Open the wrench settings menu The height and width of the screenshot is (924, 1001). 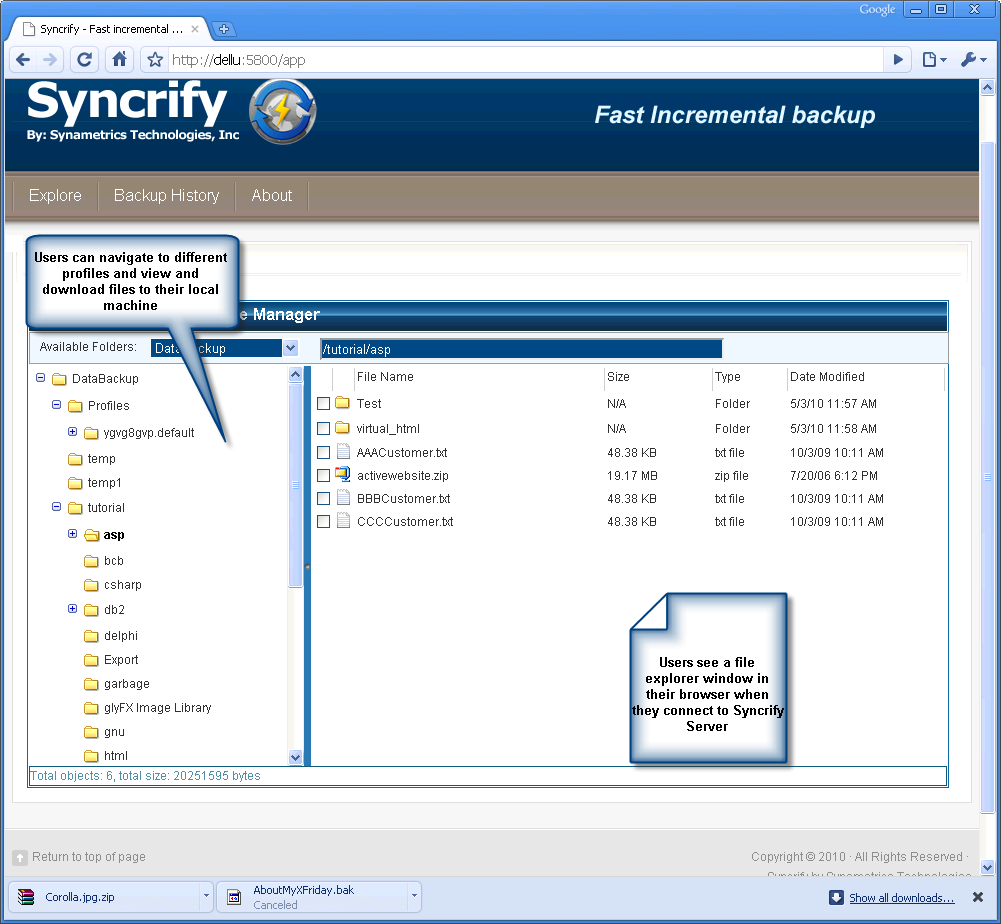click(x=973, y=60)
